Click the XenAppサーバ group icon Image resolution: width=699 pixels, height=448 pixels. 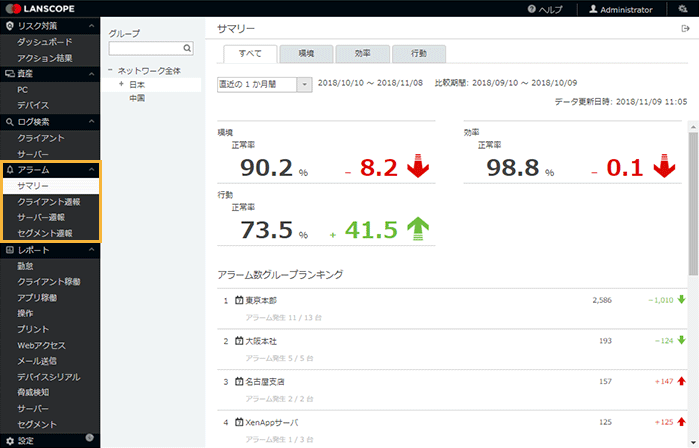coord(239,423)
